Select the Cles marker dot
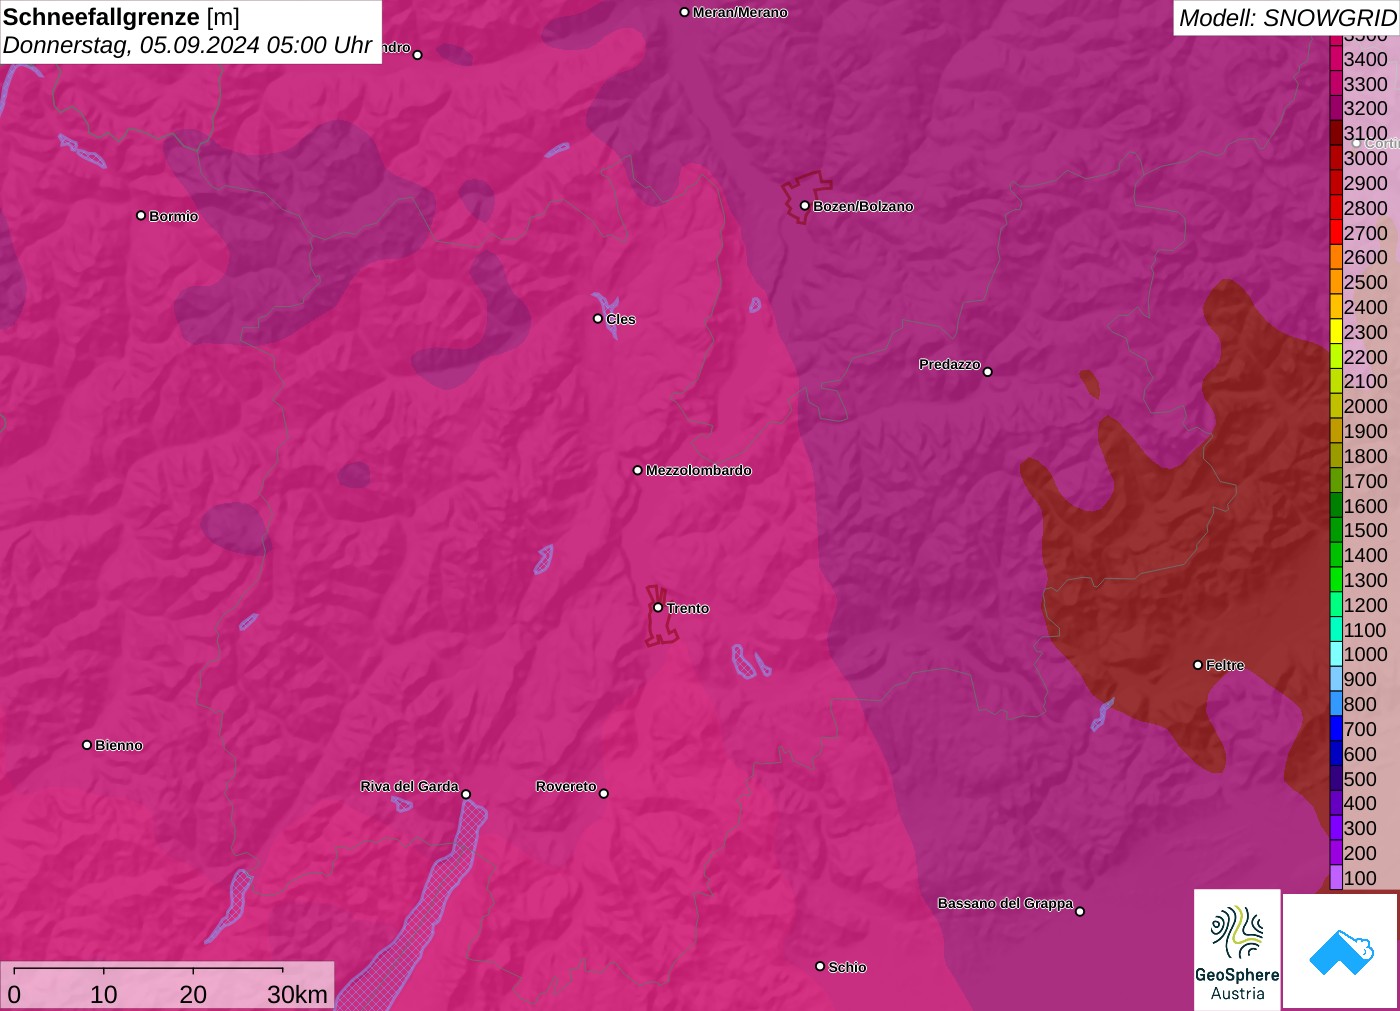Image resolution: width=1400 pixels, height=1011 pixels. click(x=598, y=319)
